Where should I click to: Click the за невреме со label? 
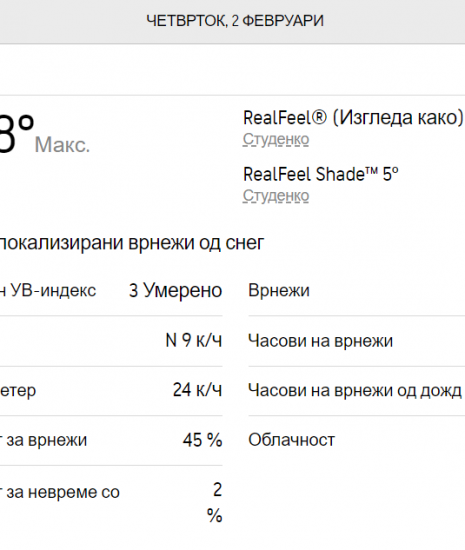[60, 492]
